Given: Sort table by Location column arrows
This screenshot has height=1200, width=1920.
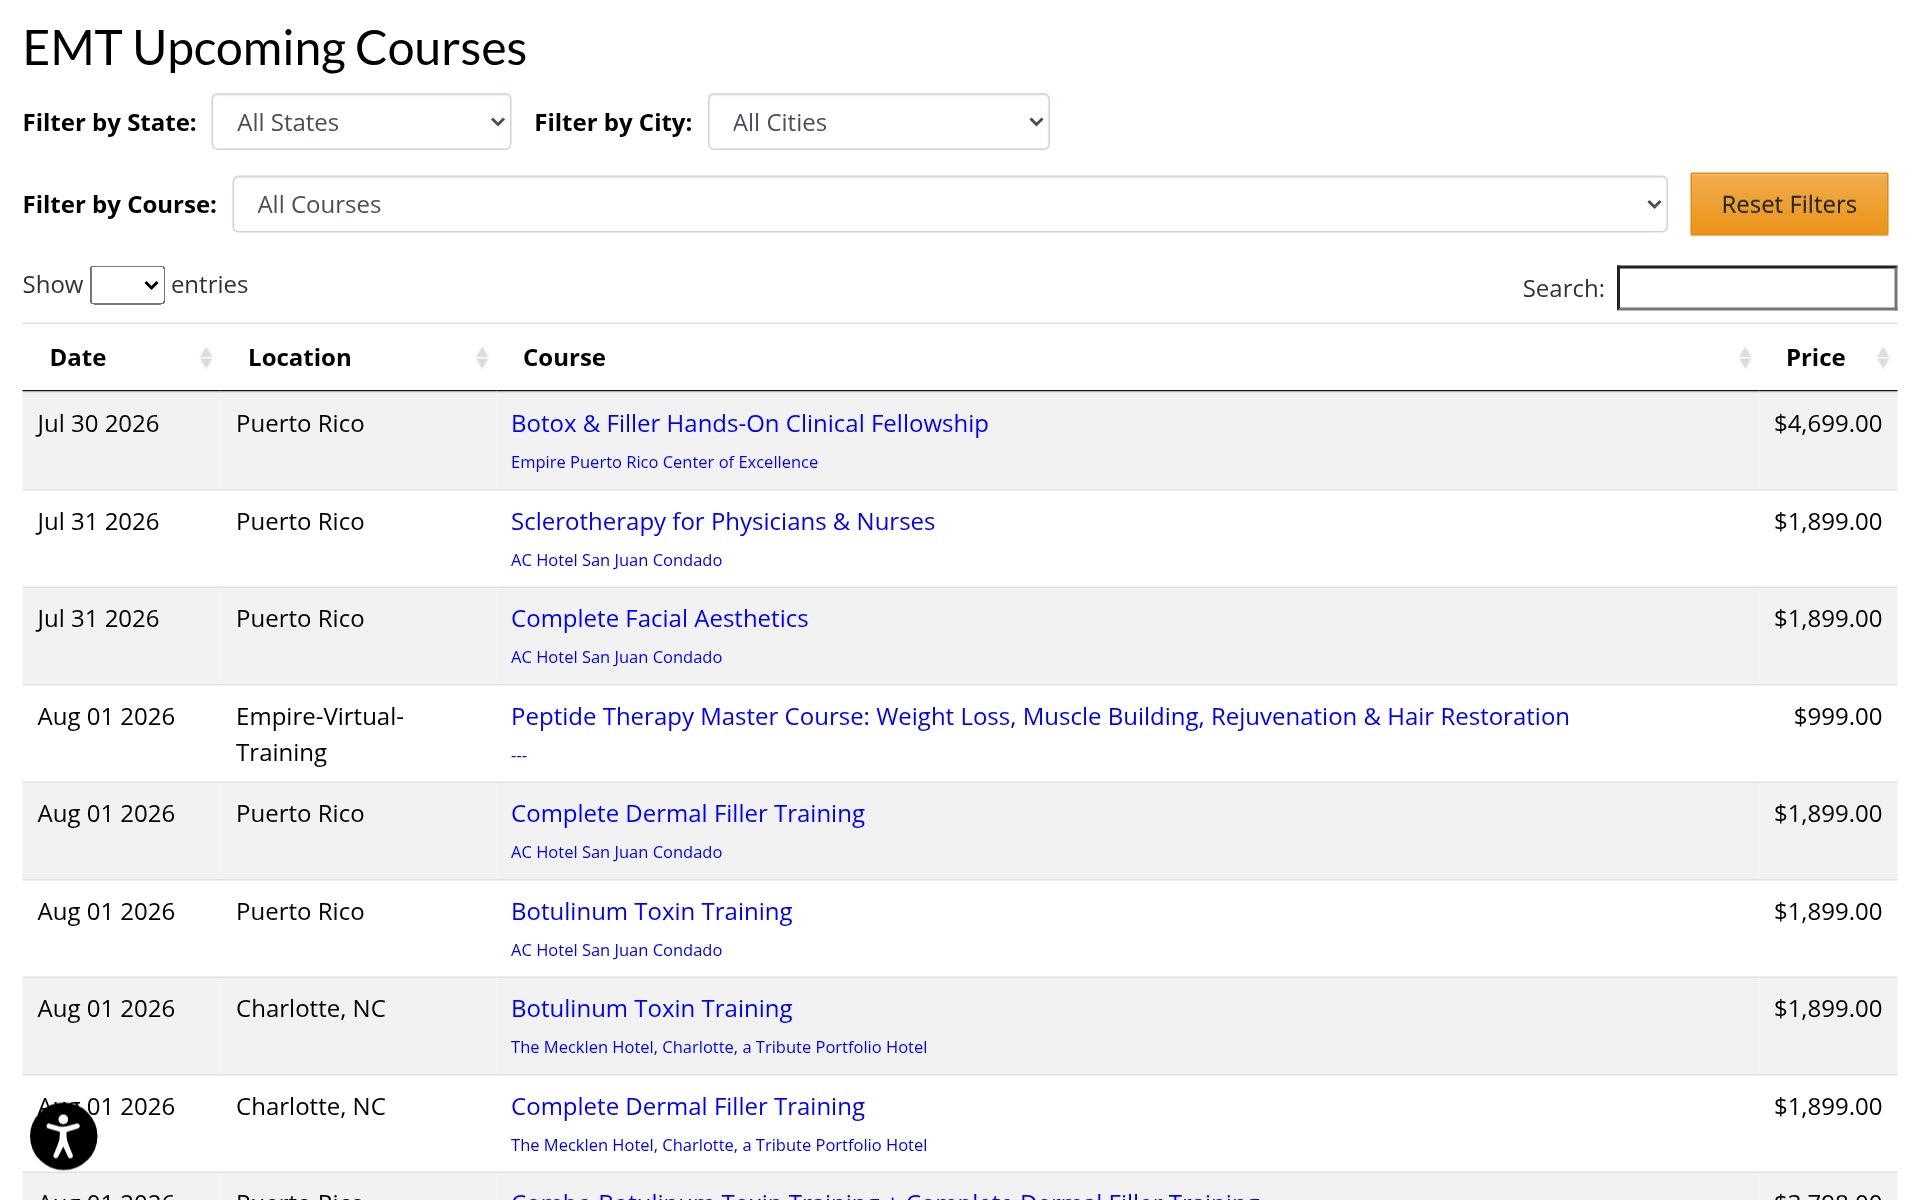Looking at the screenshot, I should (x=482, y=358).
